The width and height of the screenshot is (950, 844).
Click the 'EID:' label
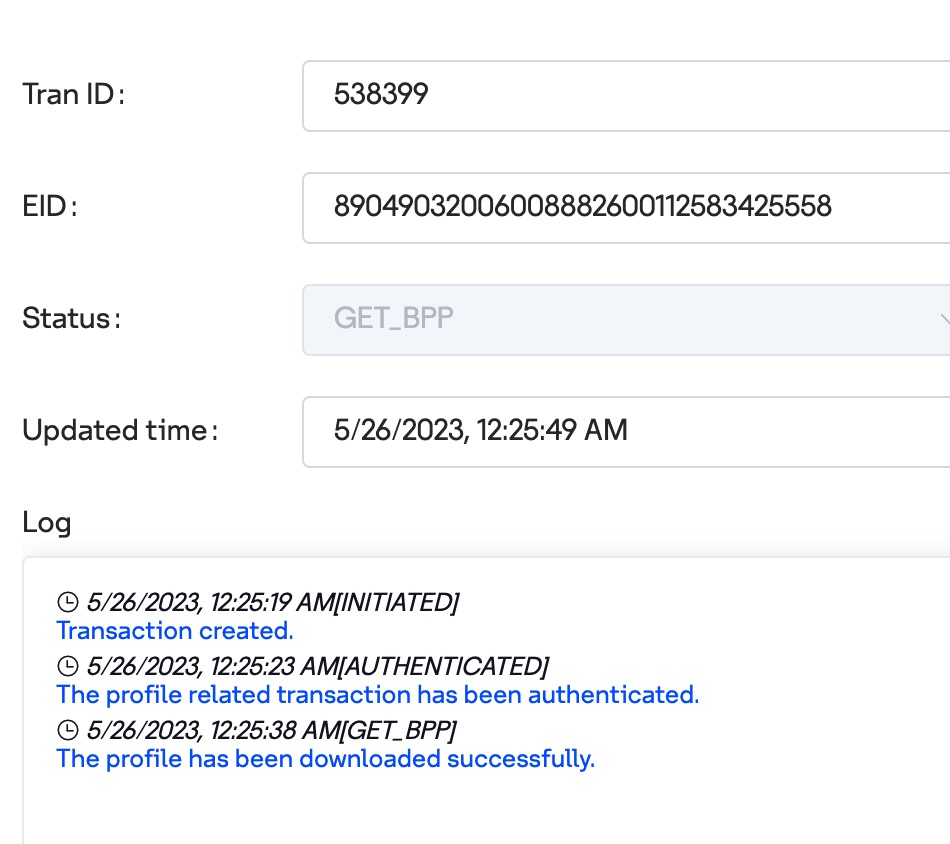coord(50,206)
